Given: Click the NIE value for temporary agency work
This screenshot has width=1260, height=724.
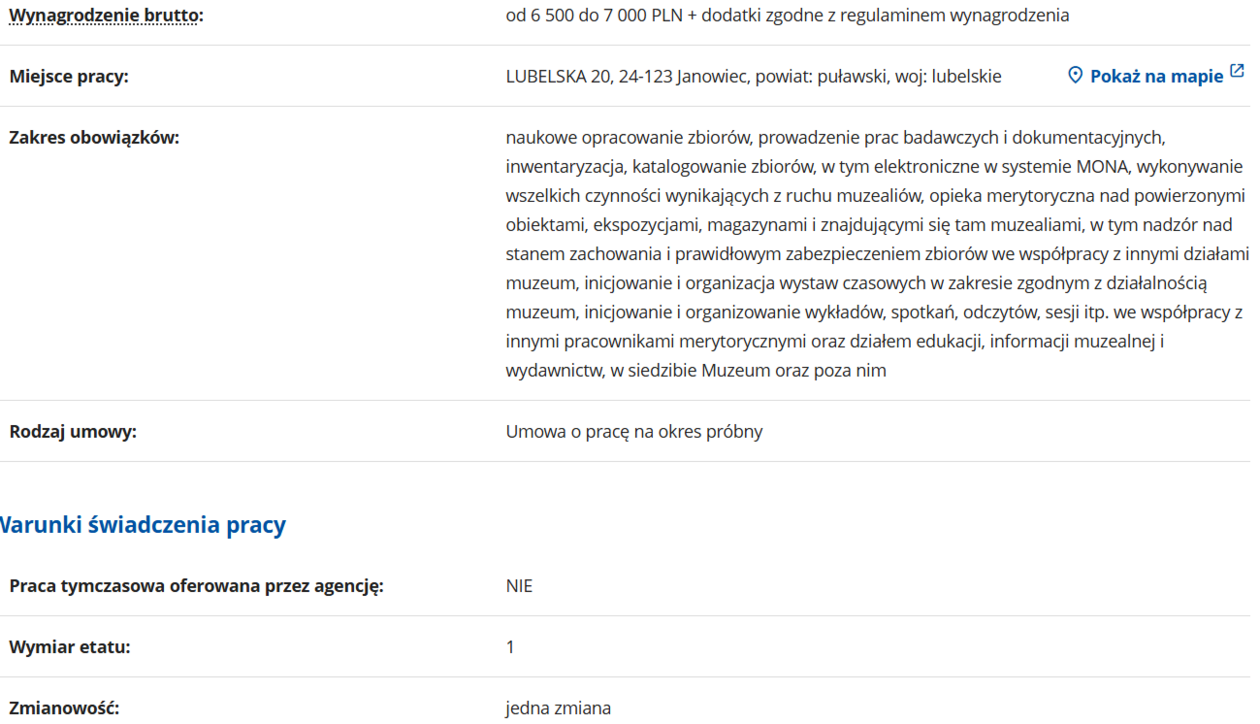Looking at the screenshot, I should (519, 586).
